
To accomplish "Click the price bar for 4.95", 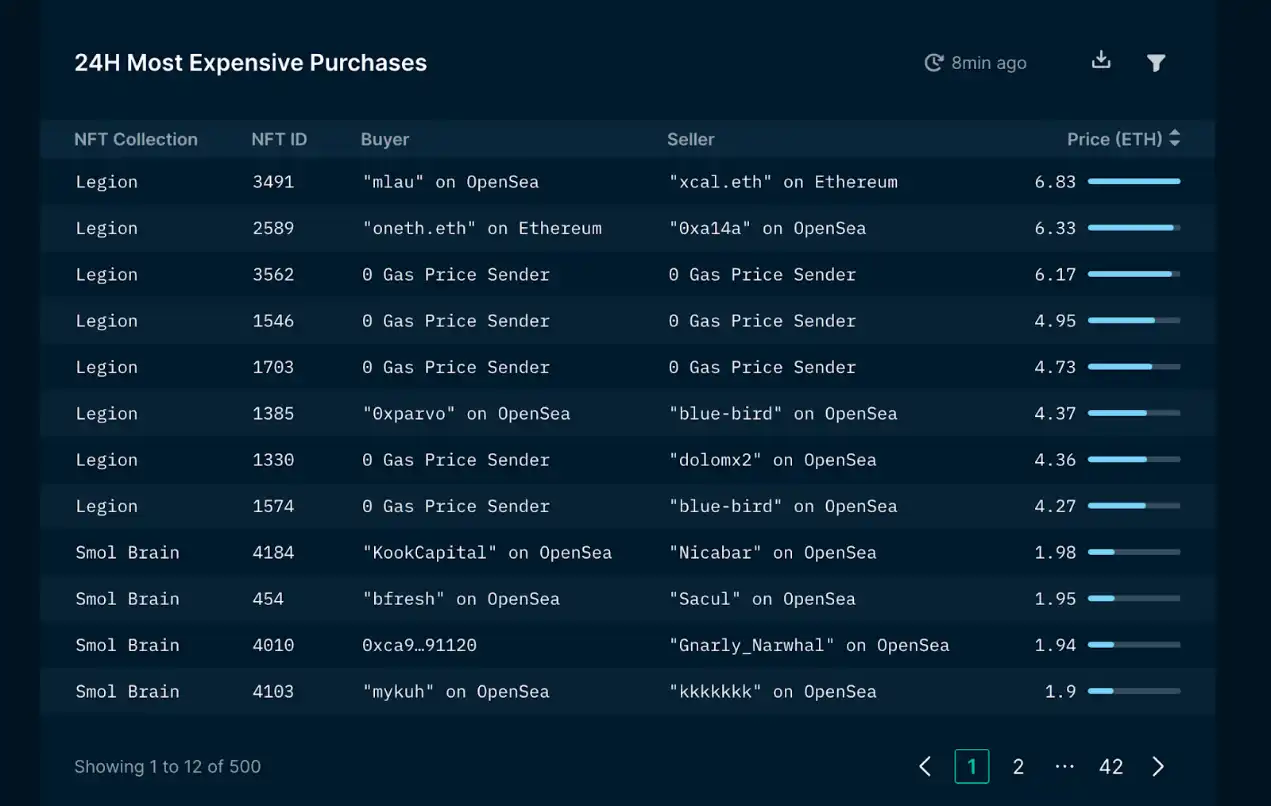I will 1134,320.
